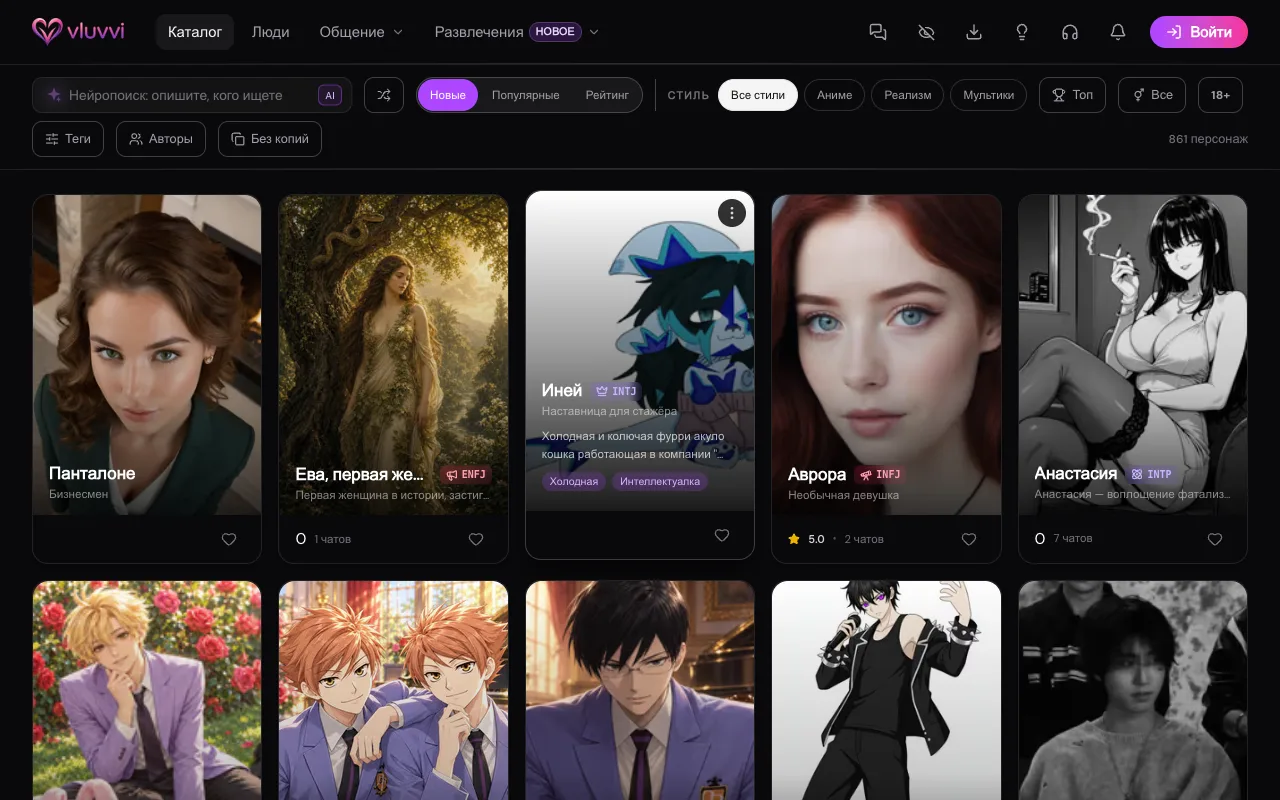Click the shuffle random character icon

(x=384, y=95)
